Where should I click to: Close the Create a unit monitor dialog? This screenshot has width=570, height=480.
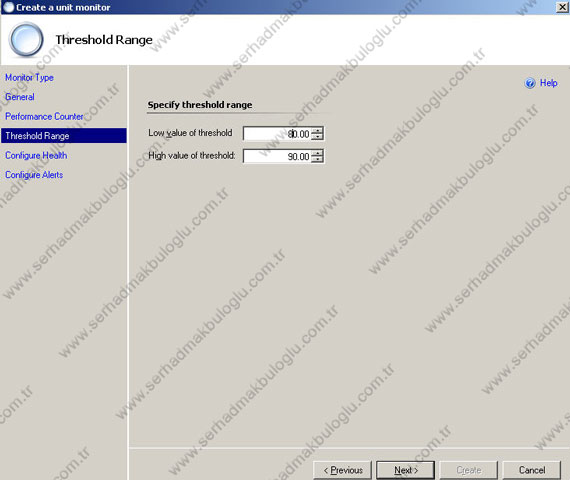[x=562, y=7]
